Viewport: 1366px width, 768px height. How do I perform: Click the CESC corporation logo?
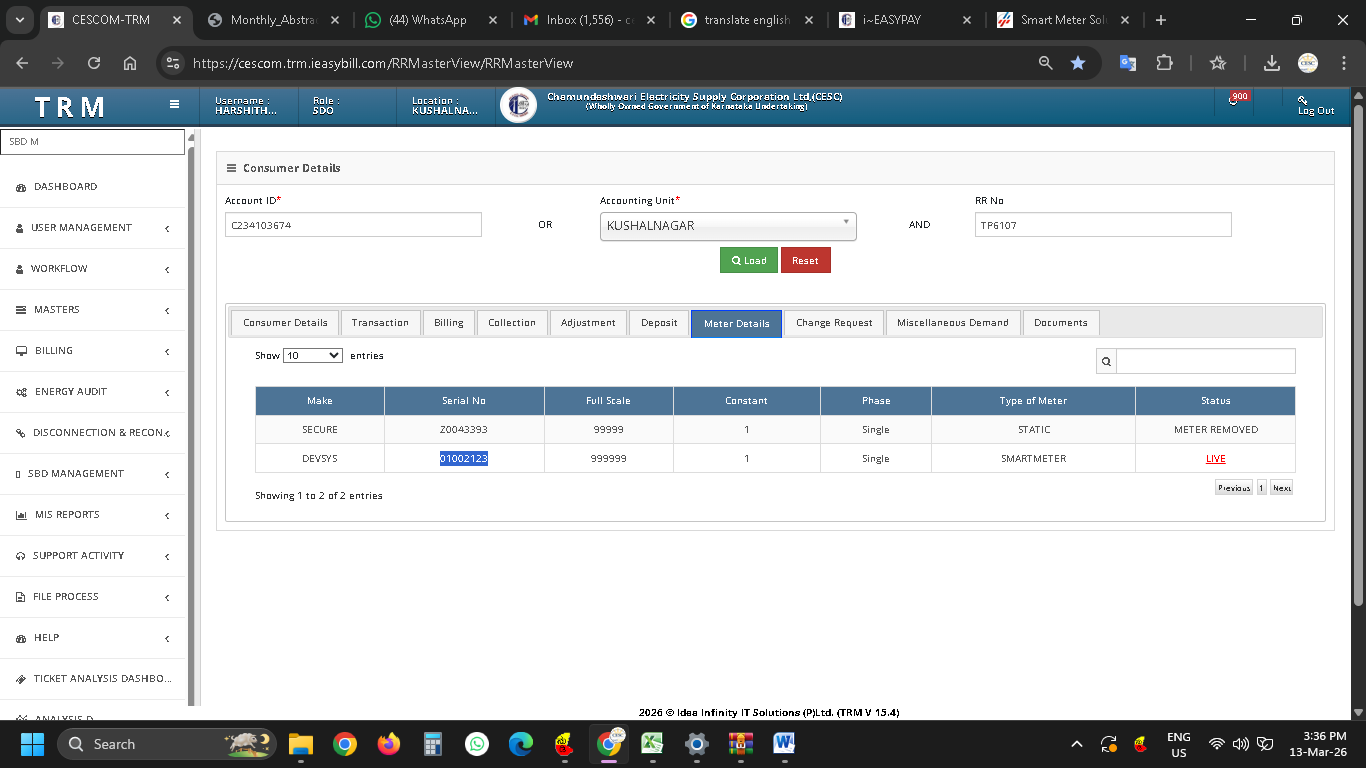tap(518, 105)
